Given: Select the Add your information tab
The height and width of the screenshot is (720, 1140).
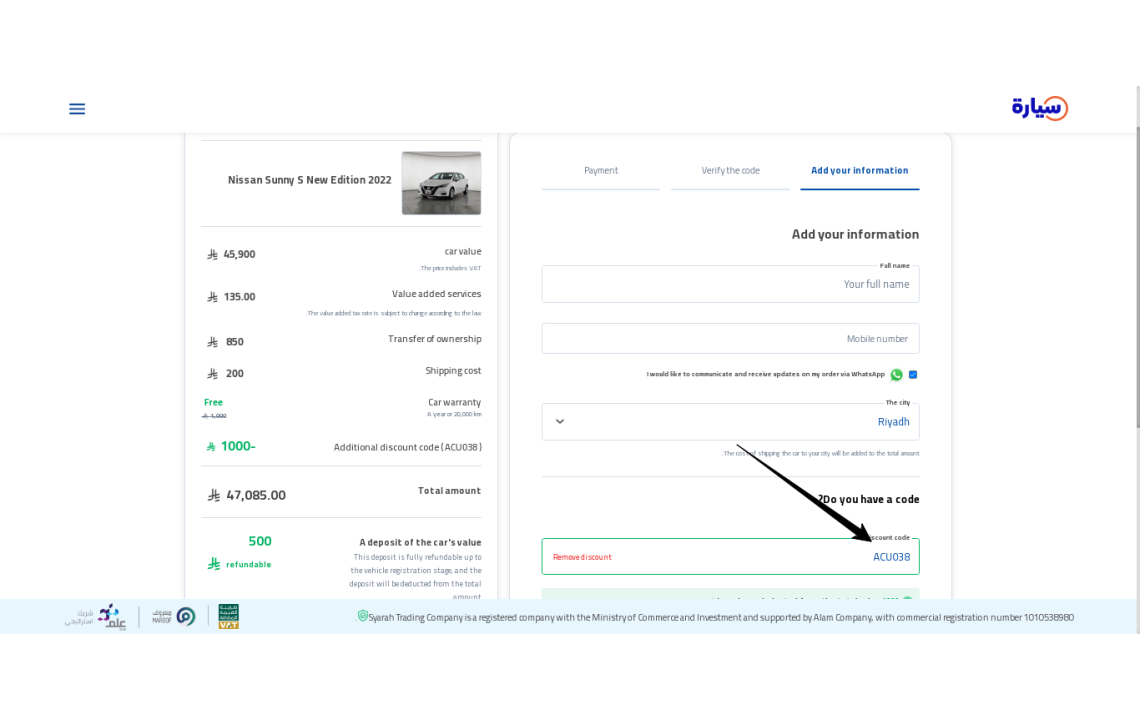Looking at the screenshot, I should click(859, 171).
